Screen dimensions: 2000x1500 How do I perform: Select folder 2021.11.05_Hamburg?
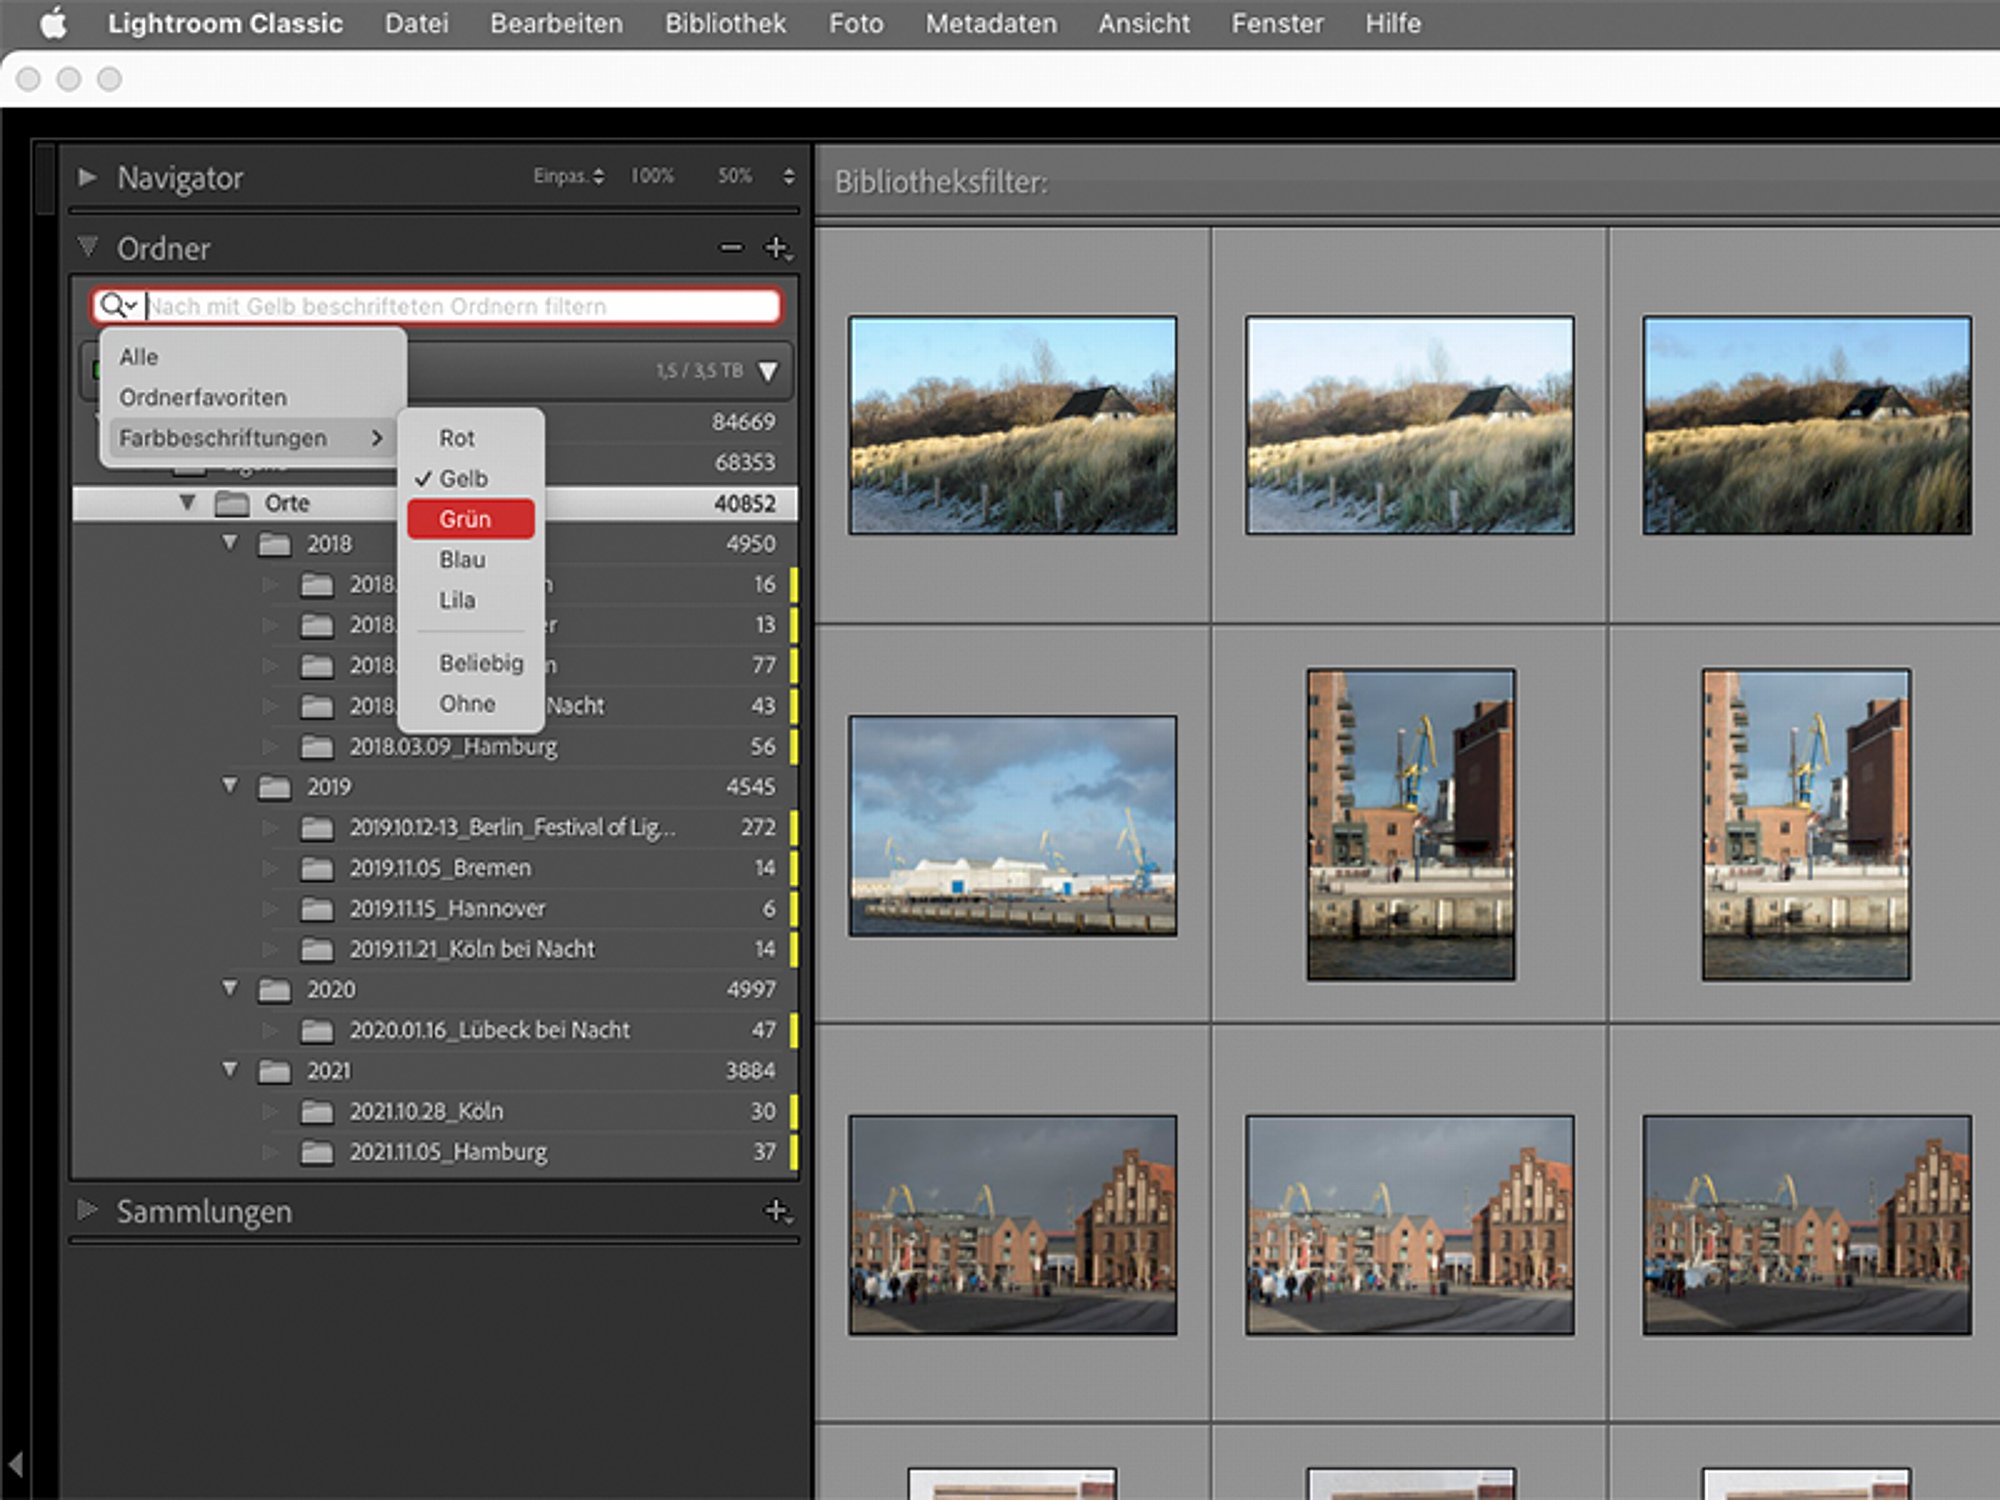tap(448, 1152)
